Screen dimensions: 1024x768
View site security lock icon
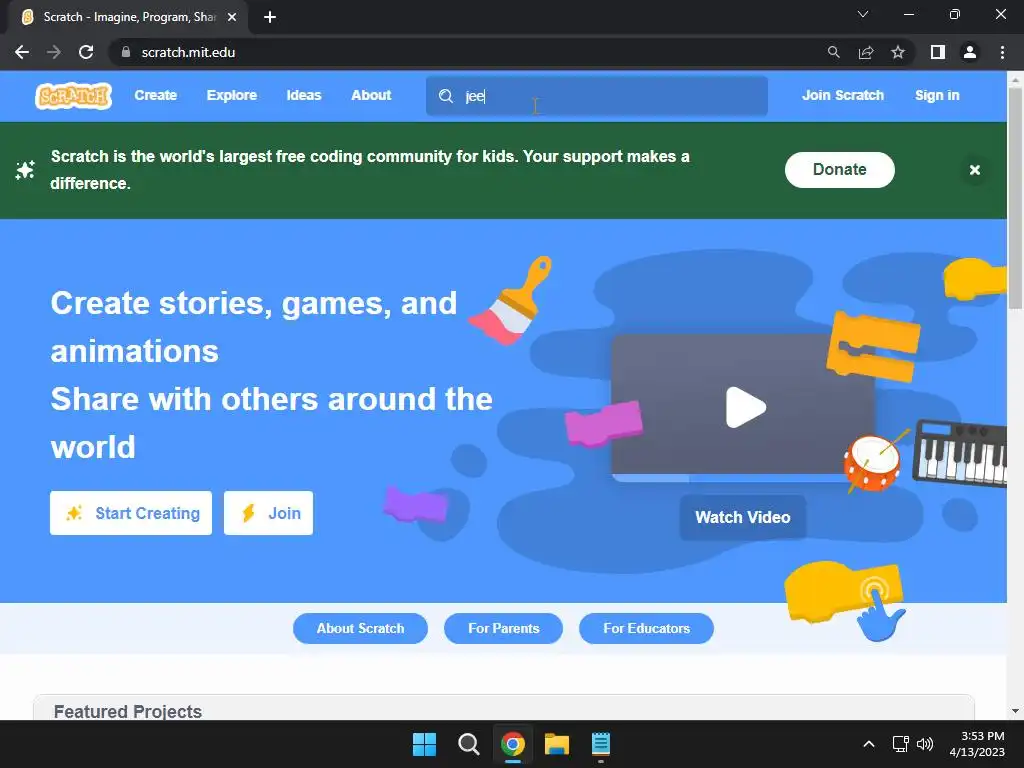(126, 52)
